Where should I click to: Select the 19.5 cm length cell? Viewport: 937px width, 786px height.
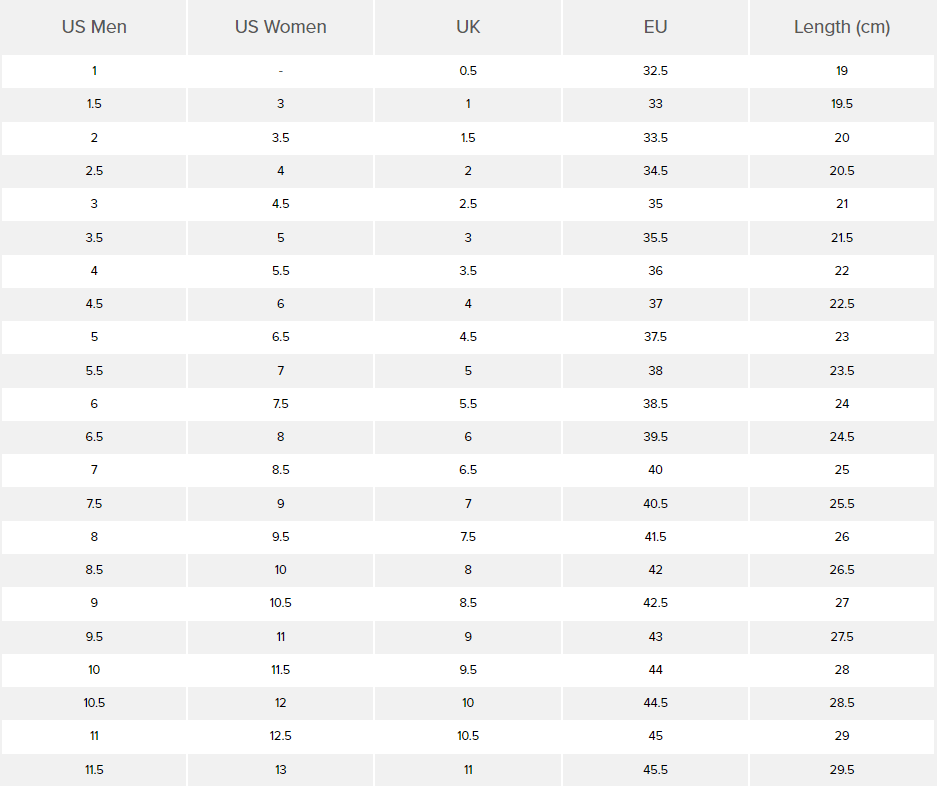(x=842, y=104)
